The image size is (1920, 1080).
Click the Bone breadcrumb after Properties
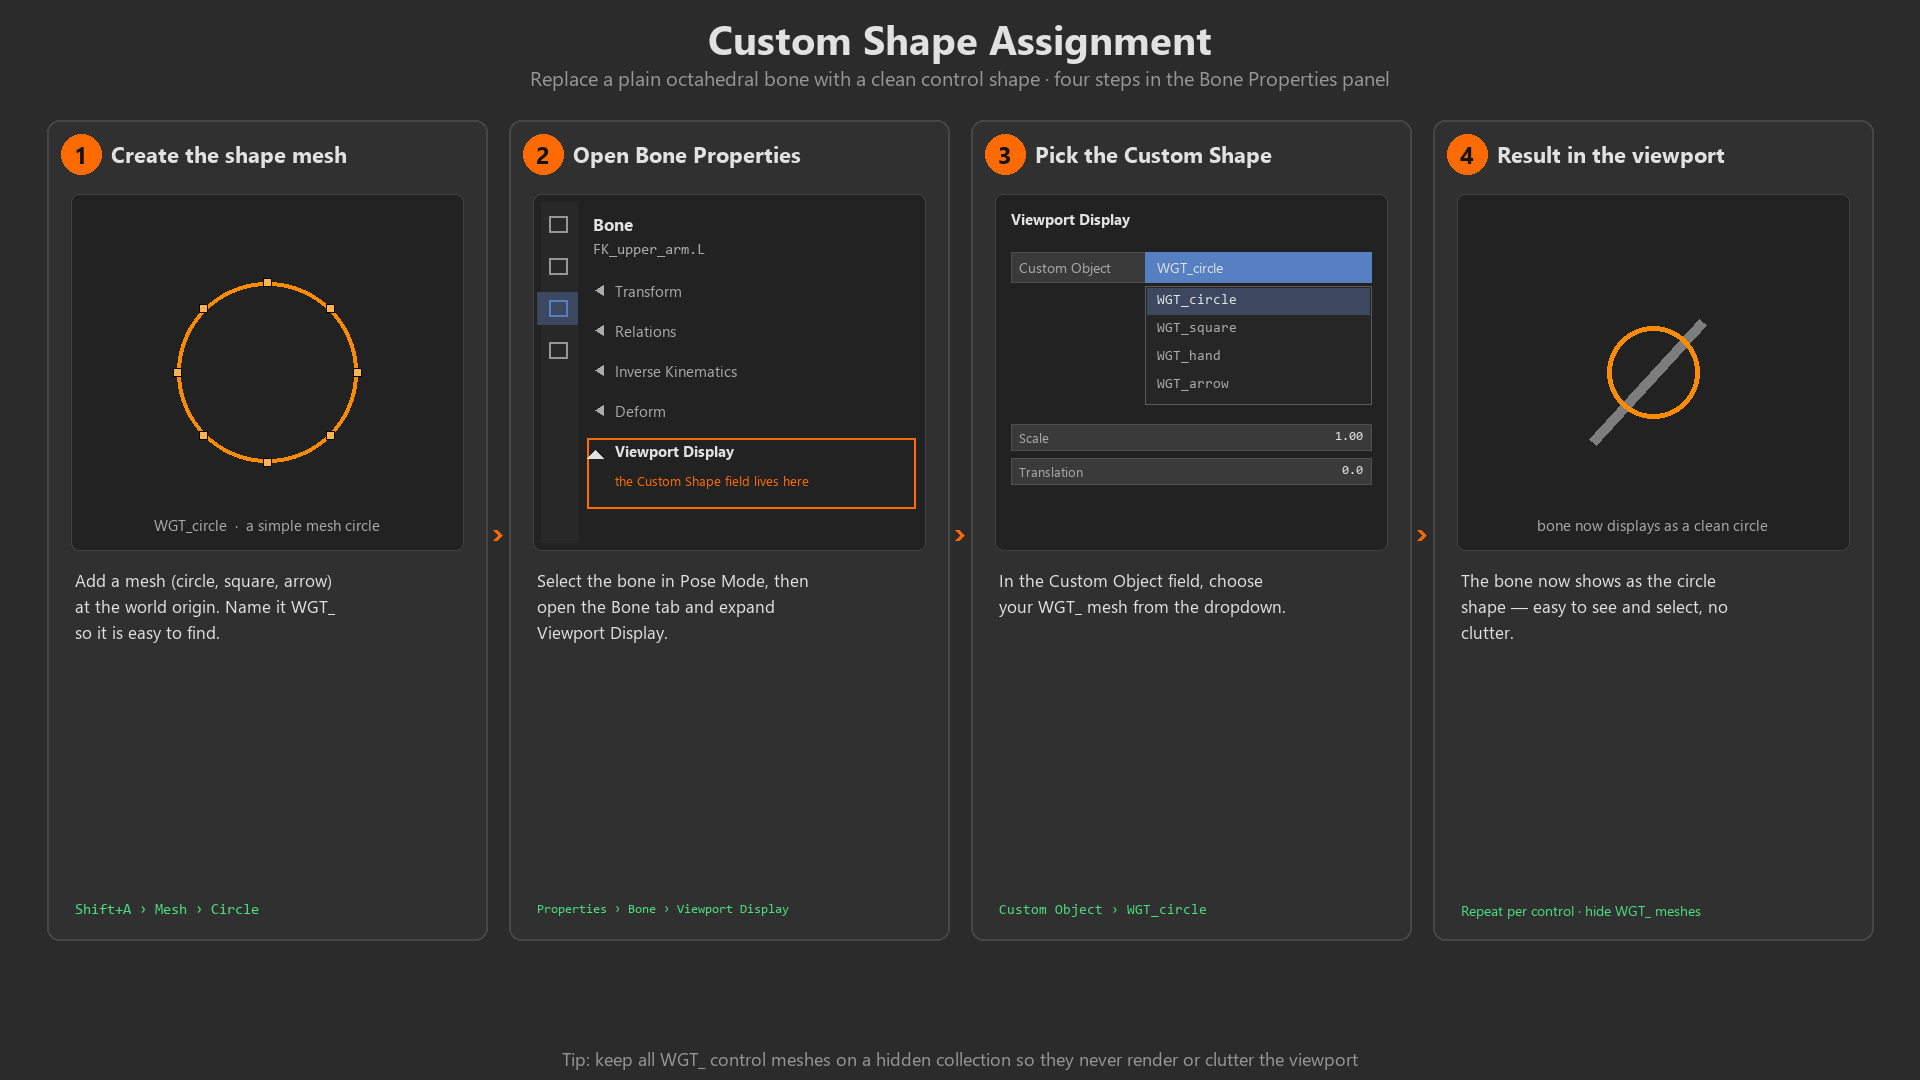pyautogui.click(x=642, y=909)
